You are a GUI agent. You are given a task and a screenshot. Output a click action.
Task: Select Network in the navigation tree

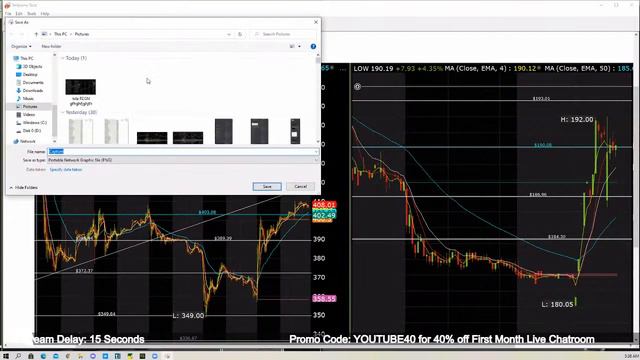click(x=24, y=141)
